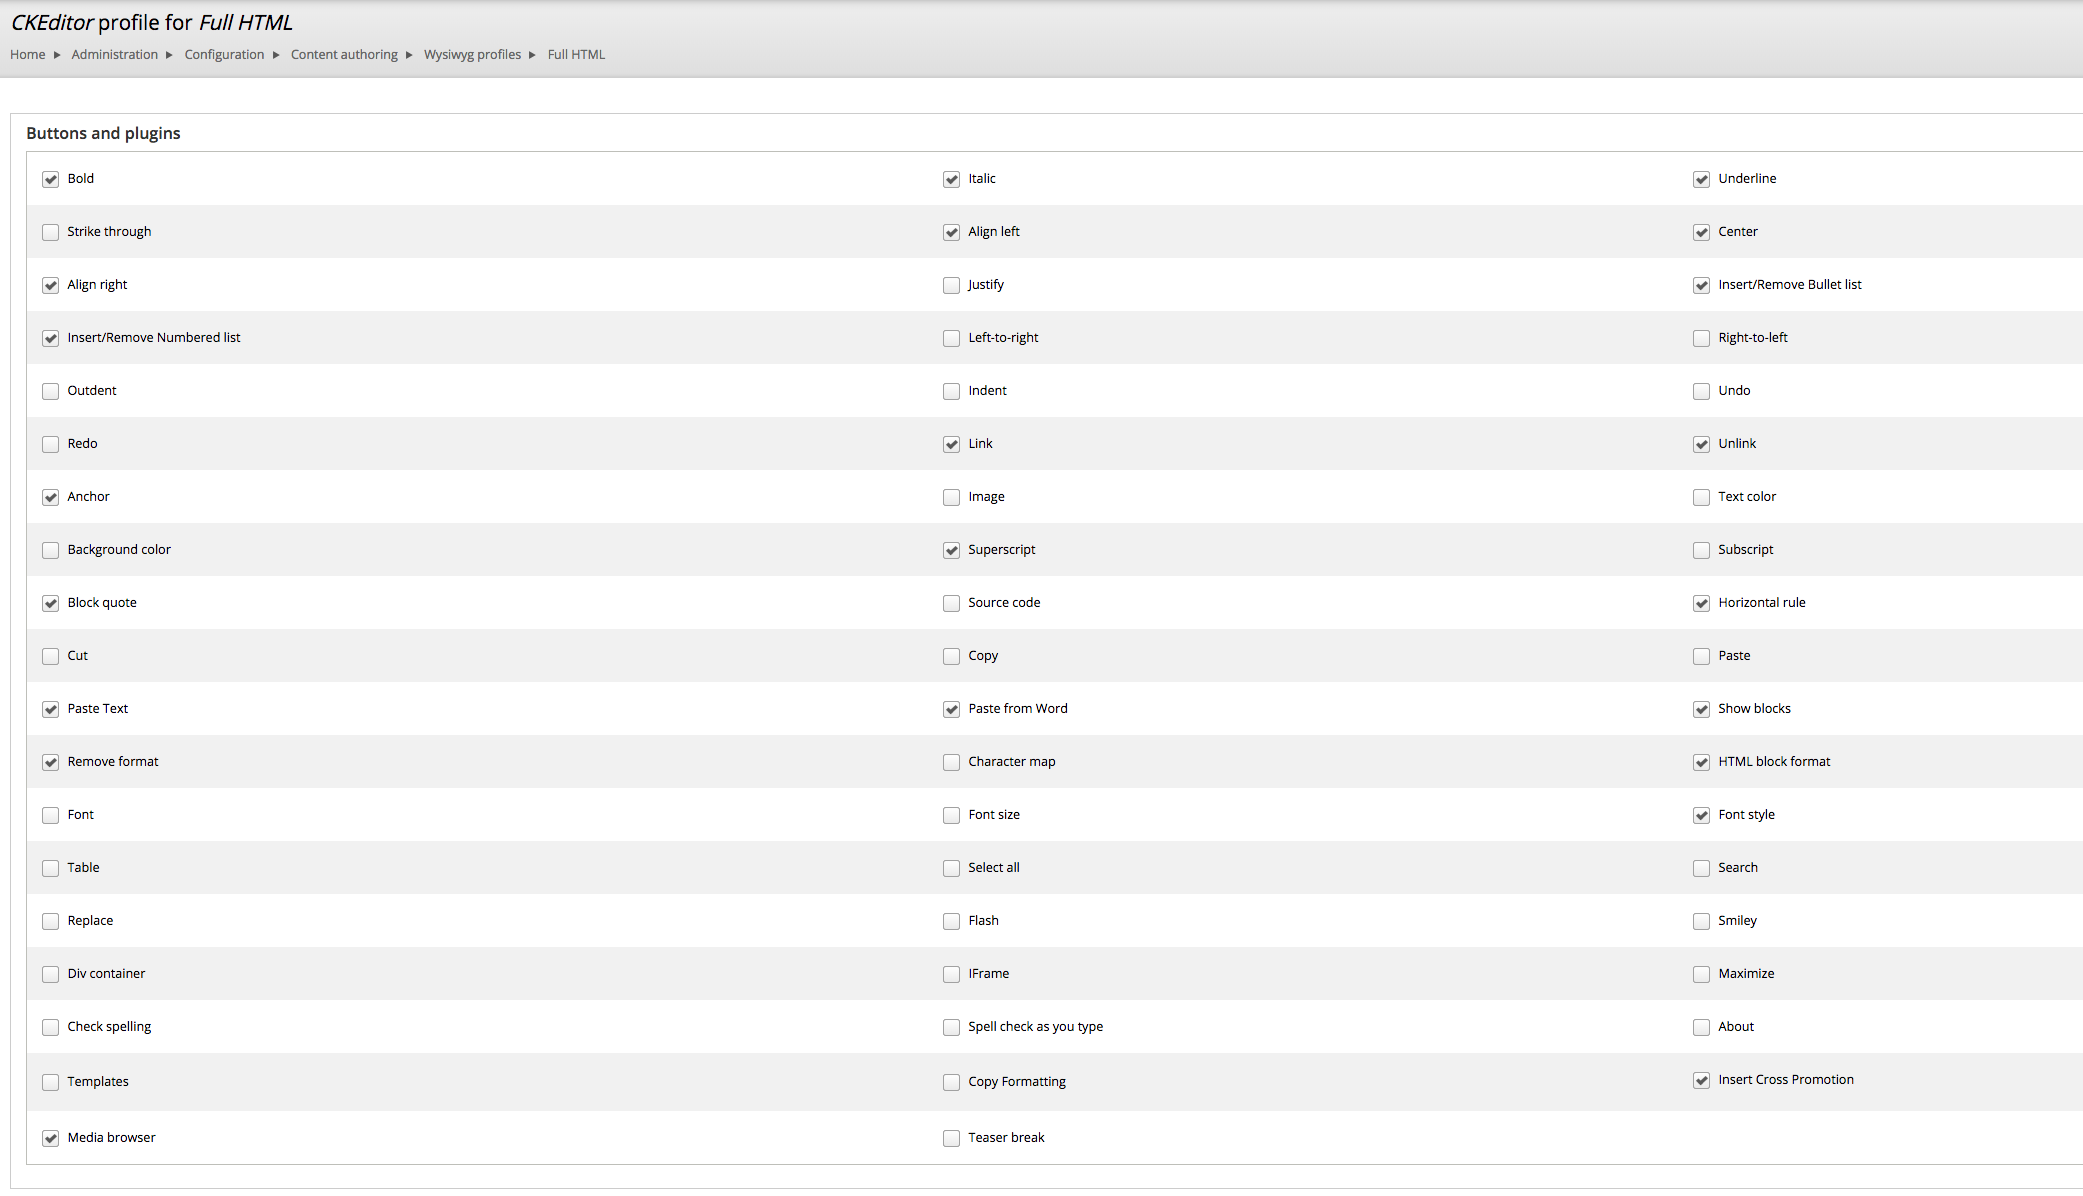The image size is (2083, 1196).
Task: Toggle the Media browser button
Action: coord(50,1137)
